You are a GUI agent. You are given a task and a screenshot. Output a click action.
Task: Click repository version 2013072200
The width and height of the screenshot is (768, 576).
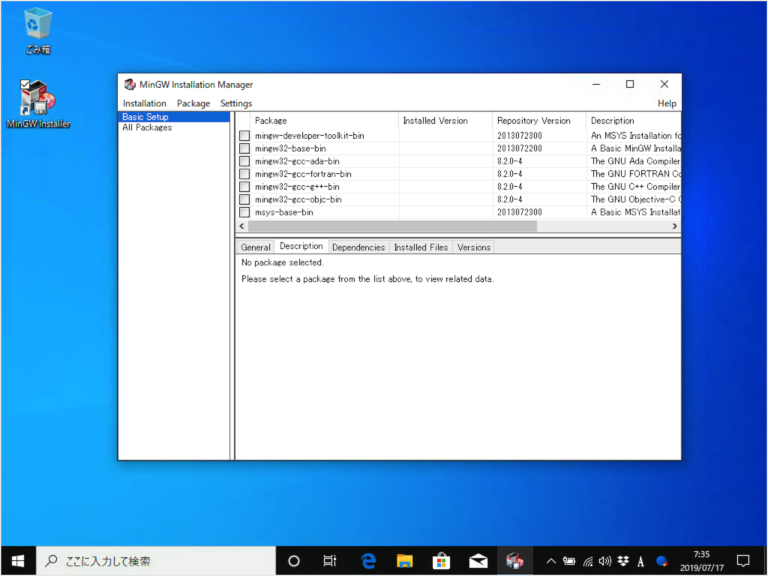pos(520,148)
